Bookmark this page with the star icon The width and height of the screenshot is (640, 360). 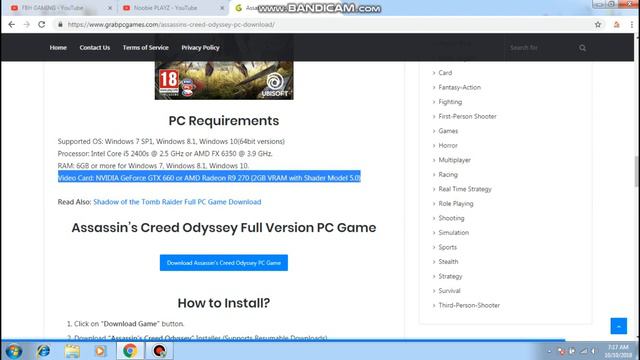tap(598, 24)
